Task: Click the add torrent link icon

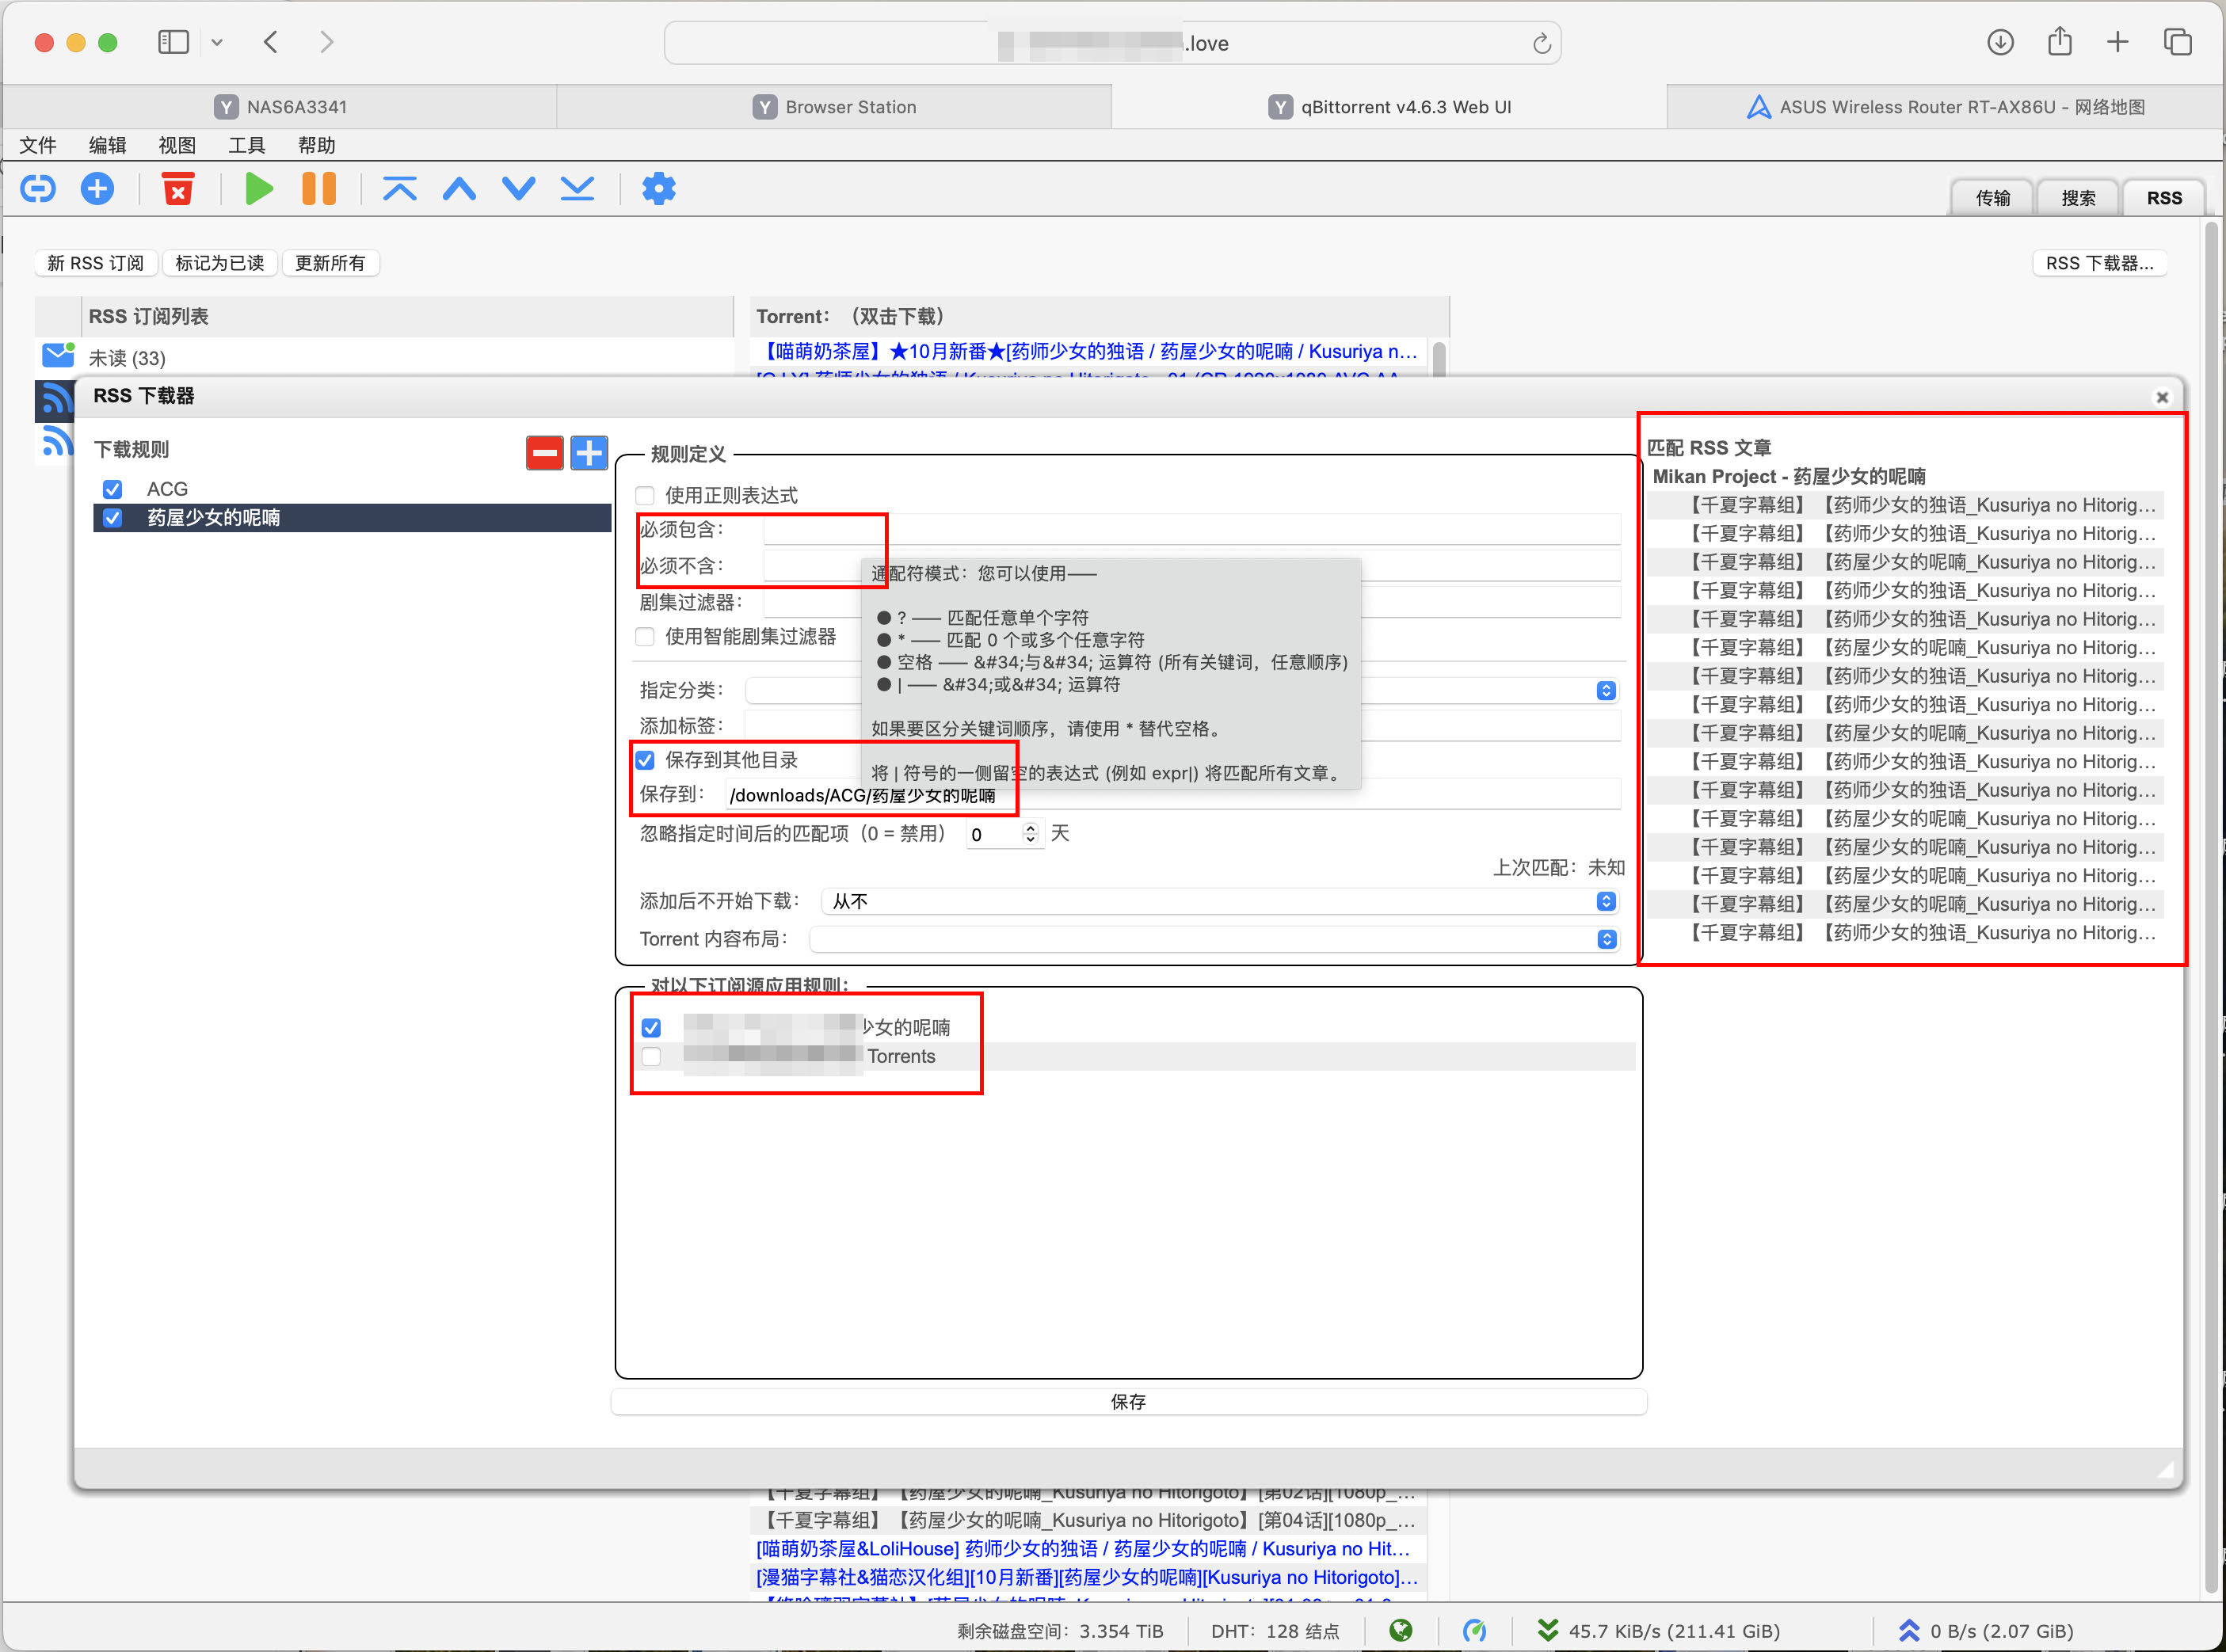Action: pos(38,188)
